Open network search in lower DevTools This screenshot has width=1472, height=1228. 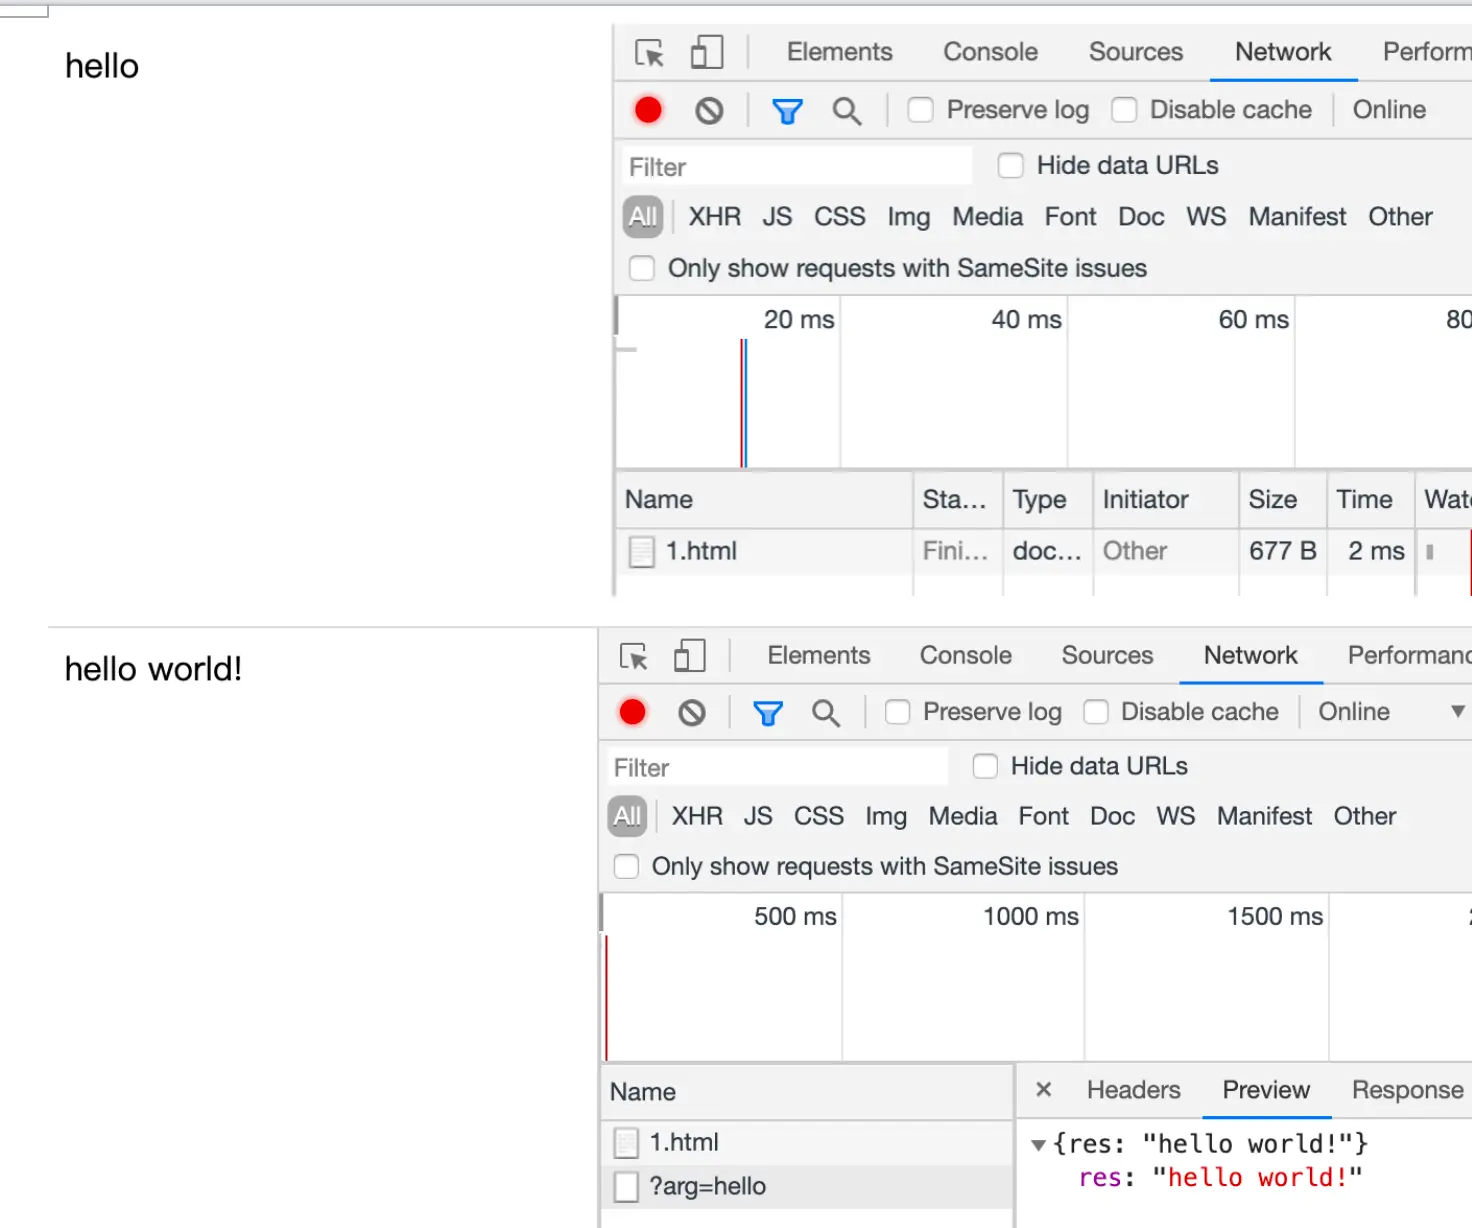click(x=826, y=713)
